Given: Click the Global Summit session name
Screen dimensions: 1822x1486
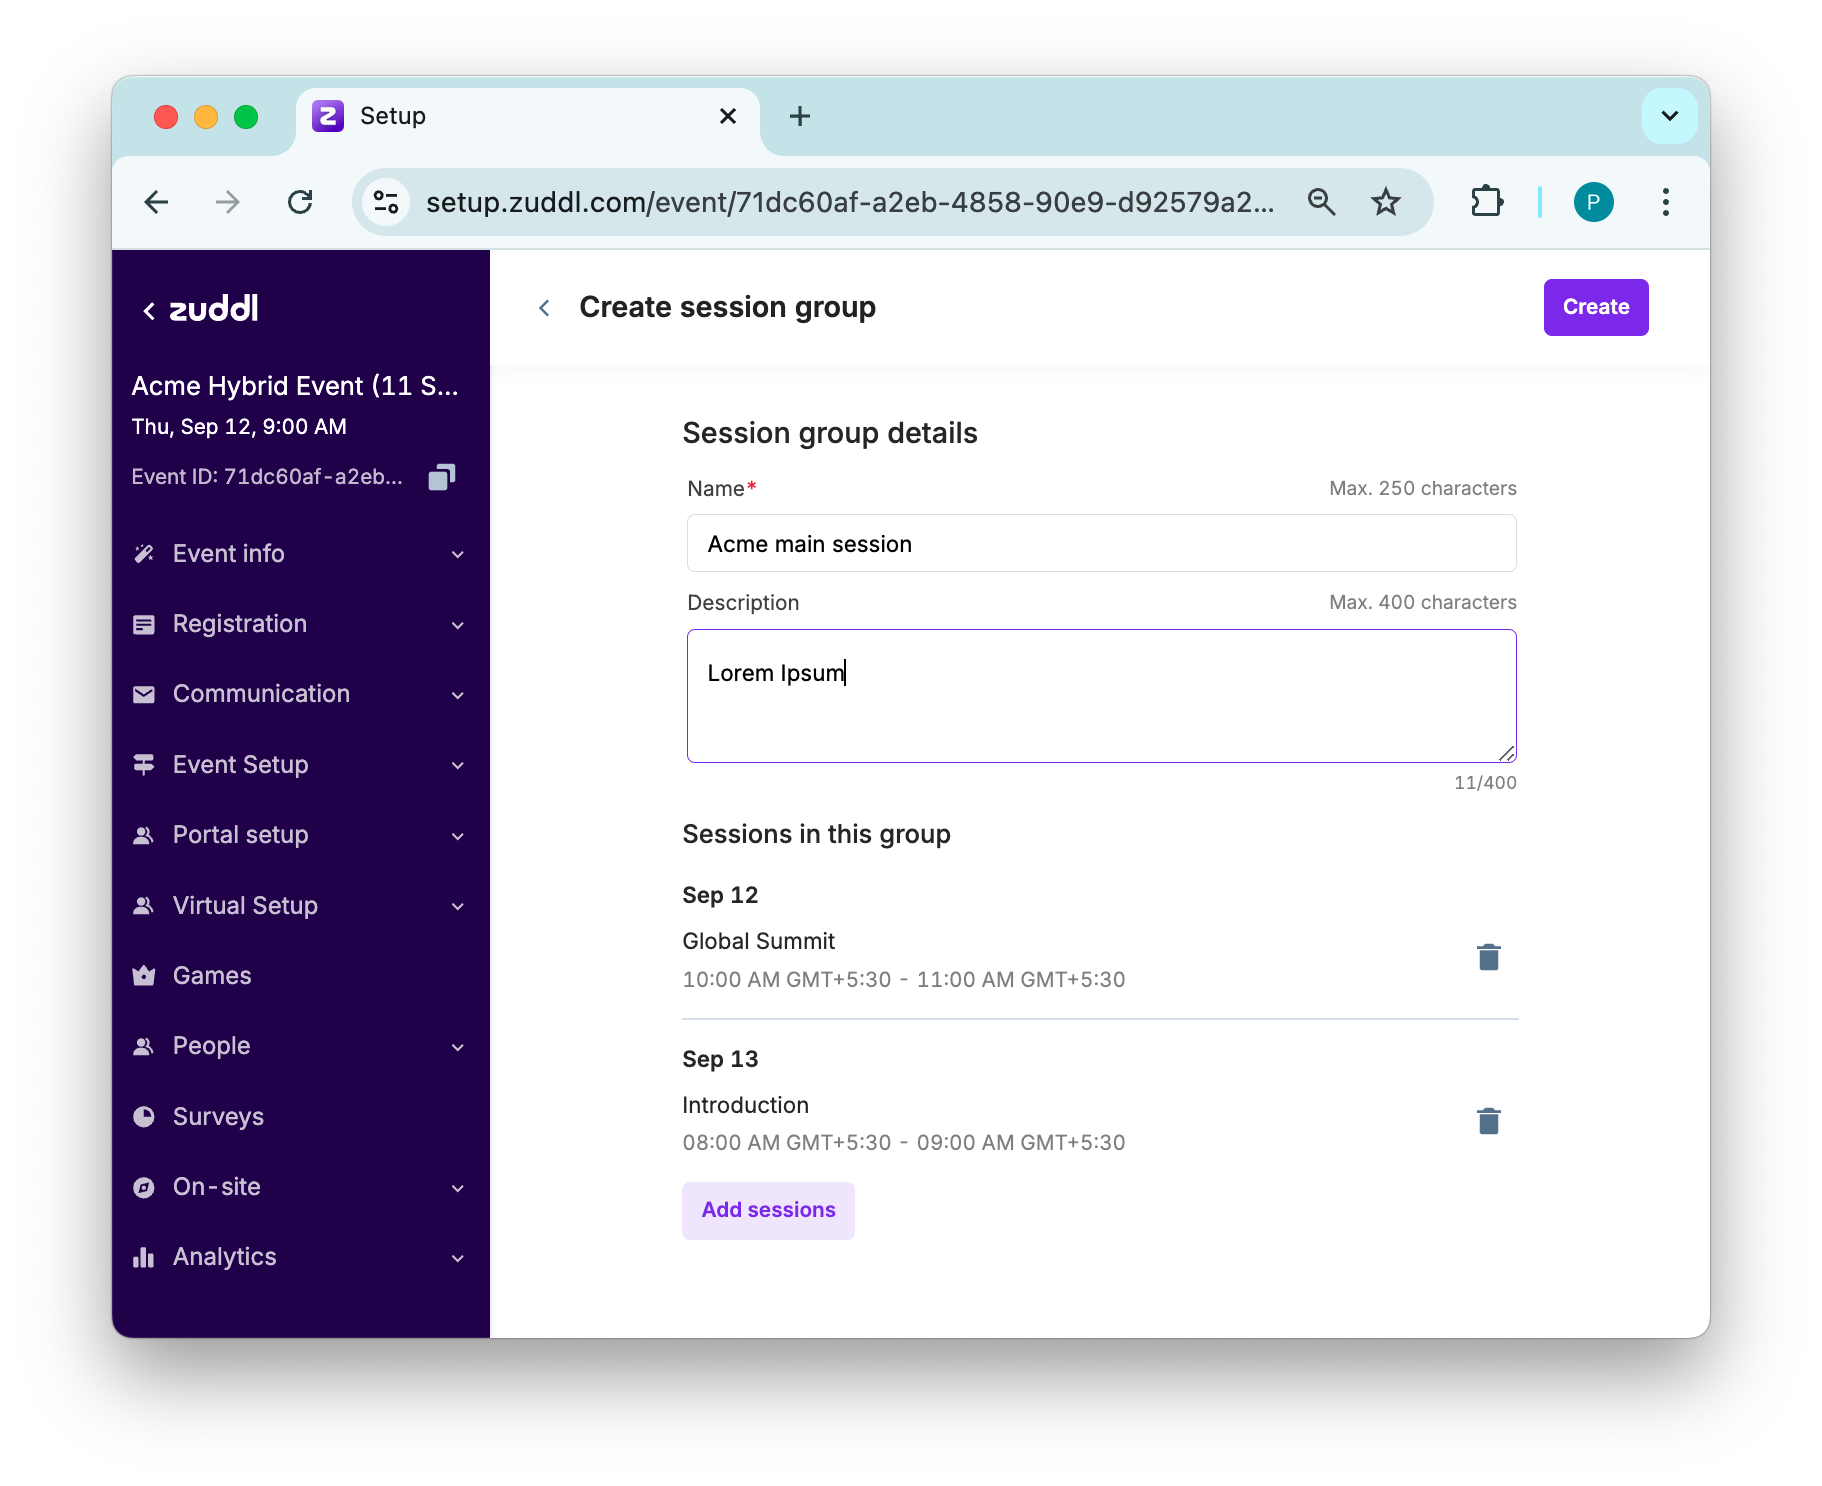Looking at the screenshot, I should coord(758,941).
